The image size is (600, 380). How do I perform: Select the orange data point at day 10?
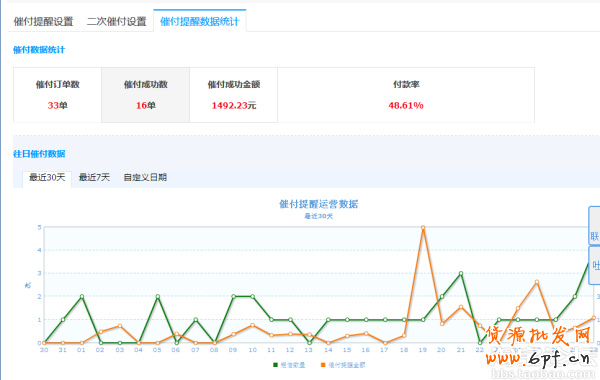click(253, 325)
